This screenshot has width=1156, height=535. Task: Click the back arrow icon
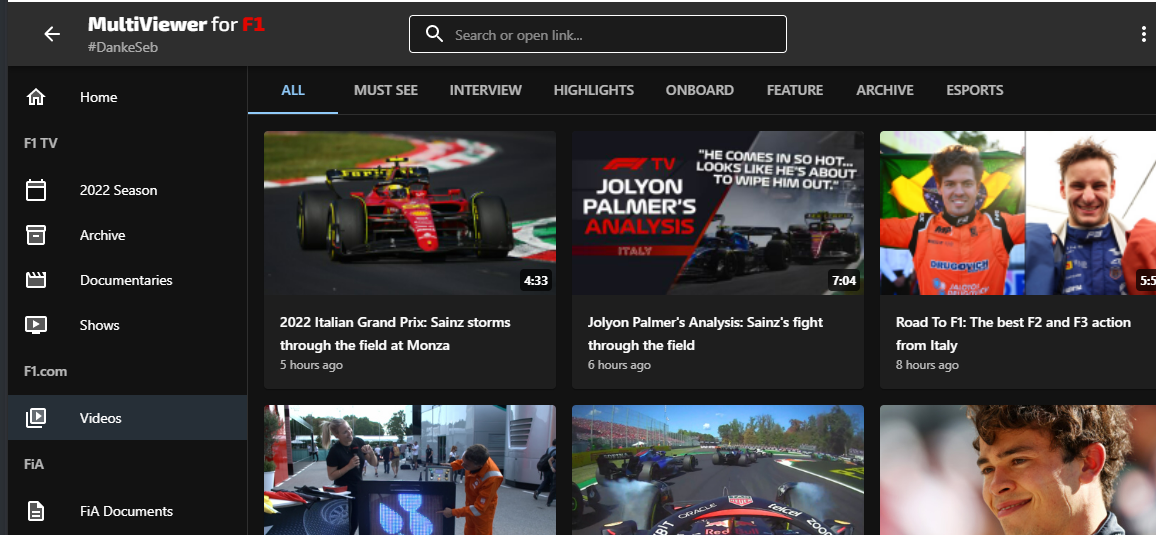[x=52, y=34]
